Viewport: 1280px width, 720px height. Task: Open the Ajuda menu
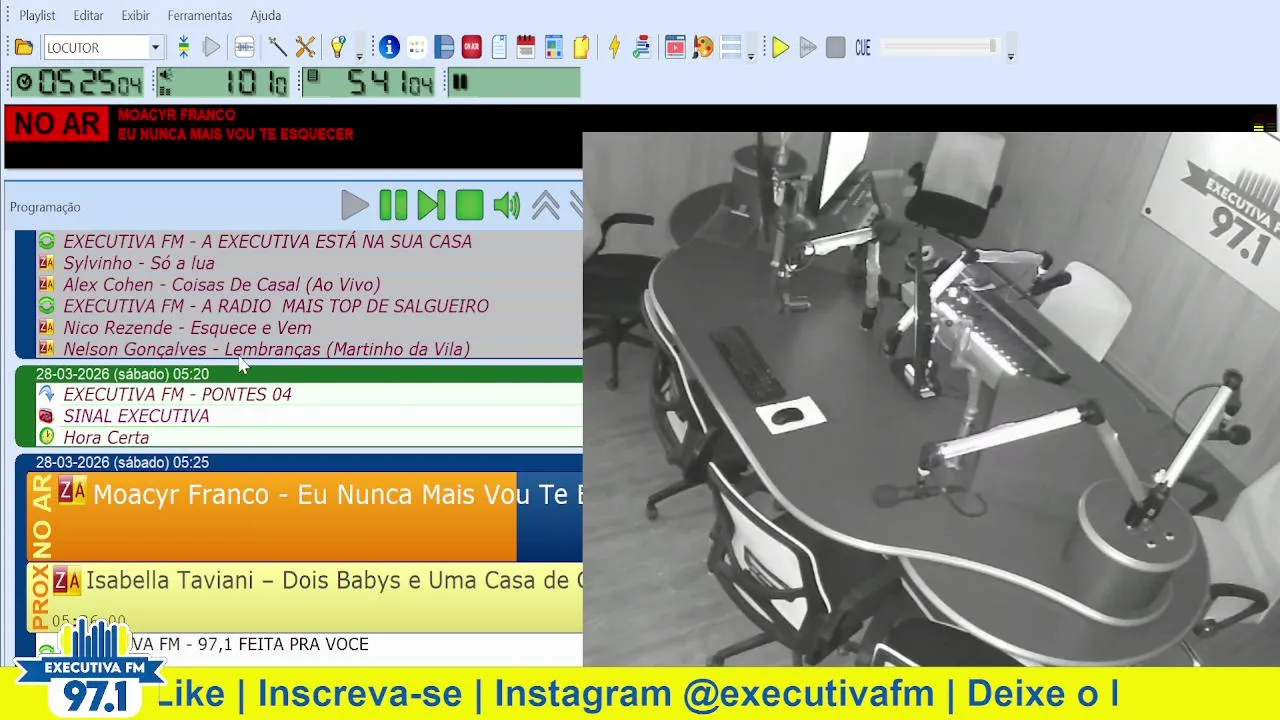265,15
